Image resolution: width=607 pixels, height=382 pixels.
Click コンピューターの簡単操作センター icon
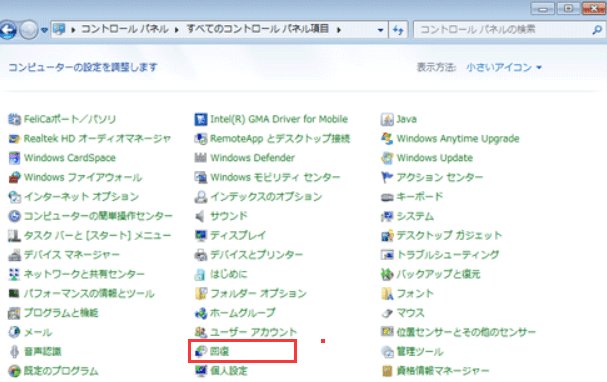[x=14, y=216]
